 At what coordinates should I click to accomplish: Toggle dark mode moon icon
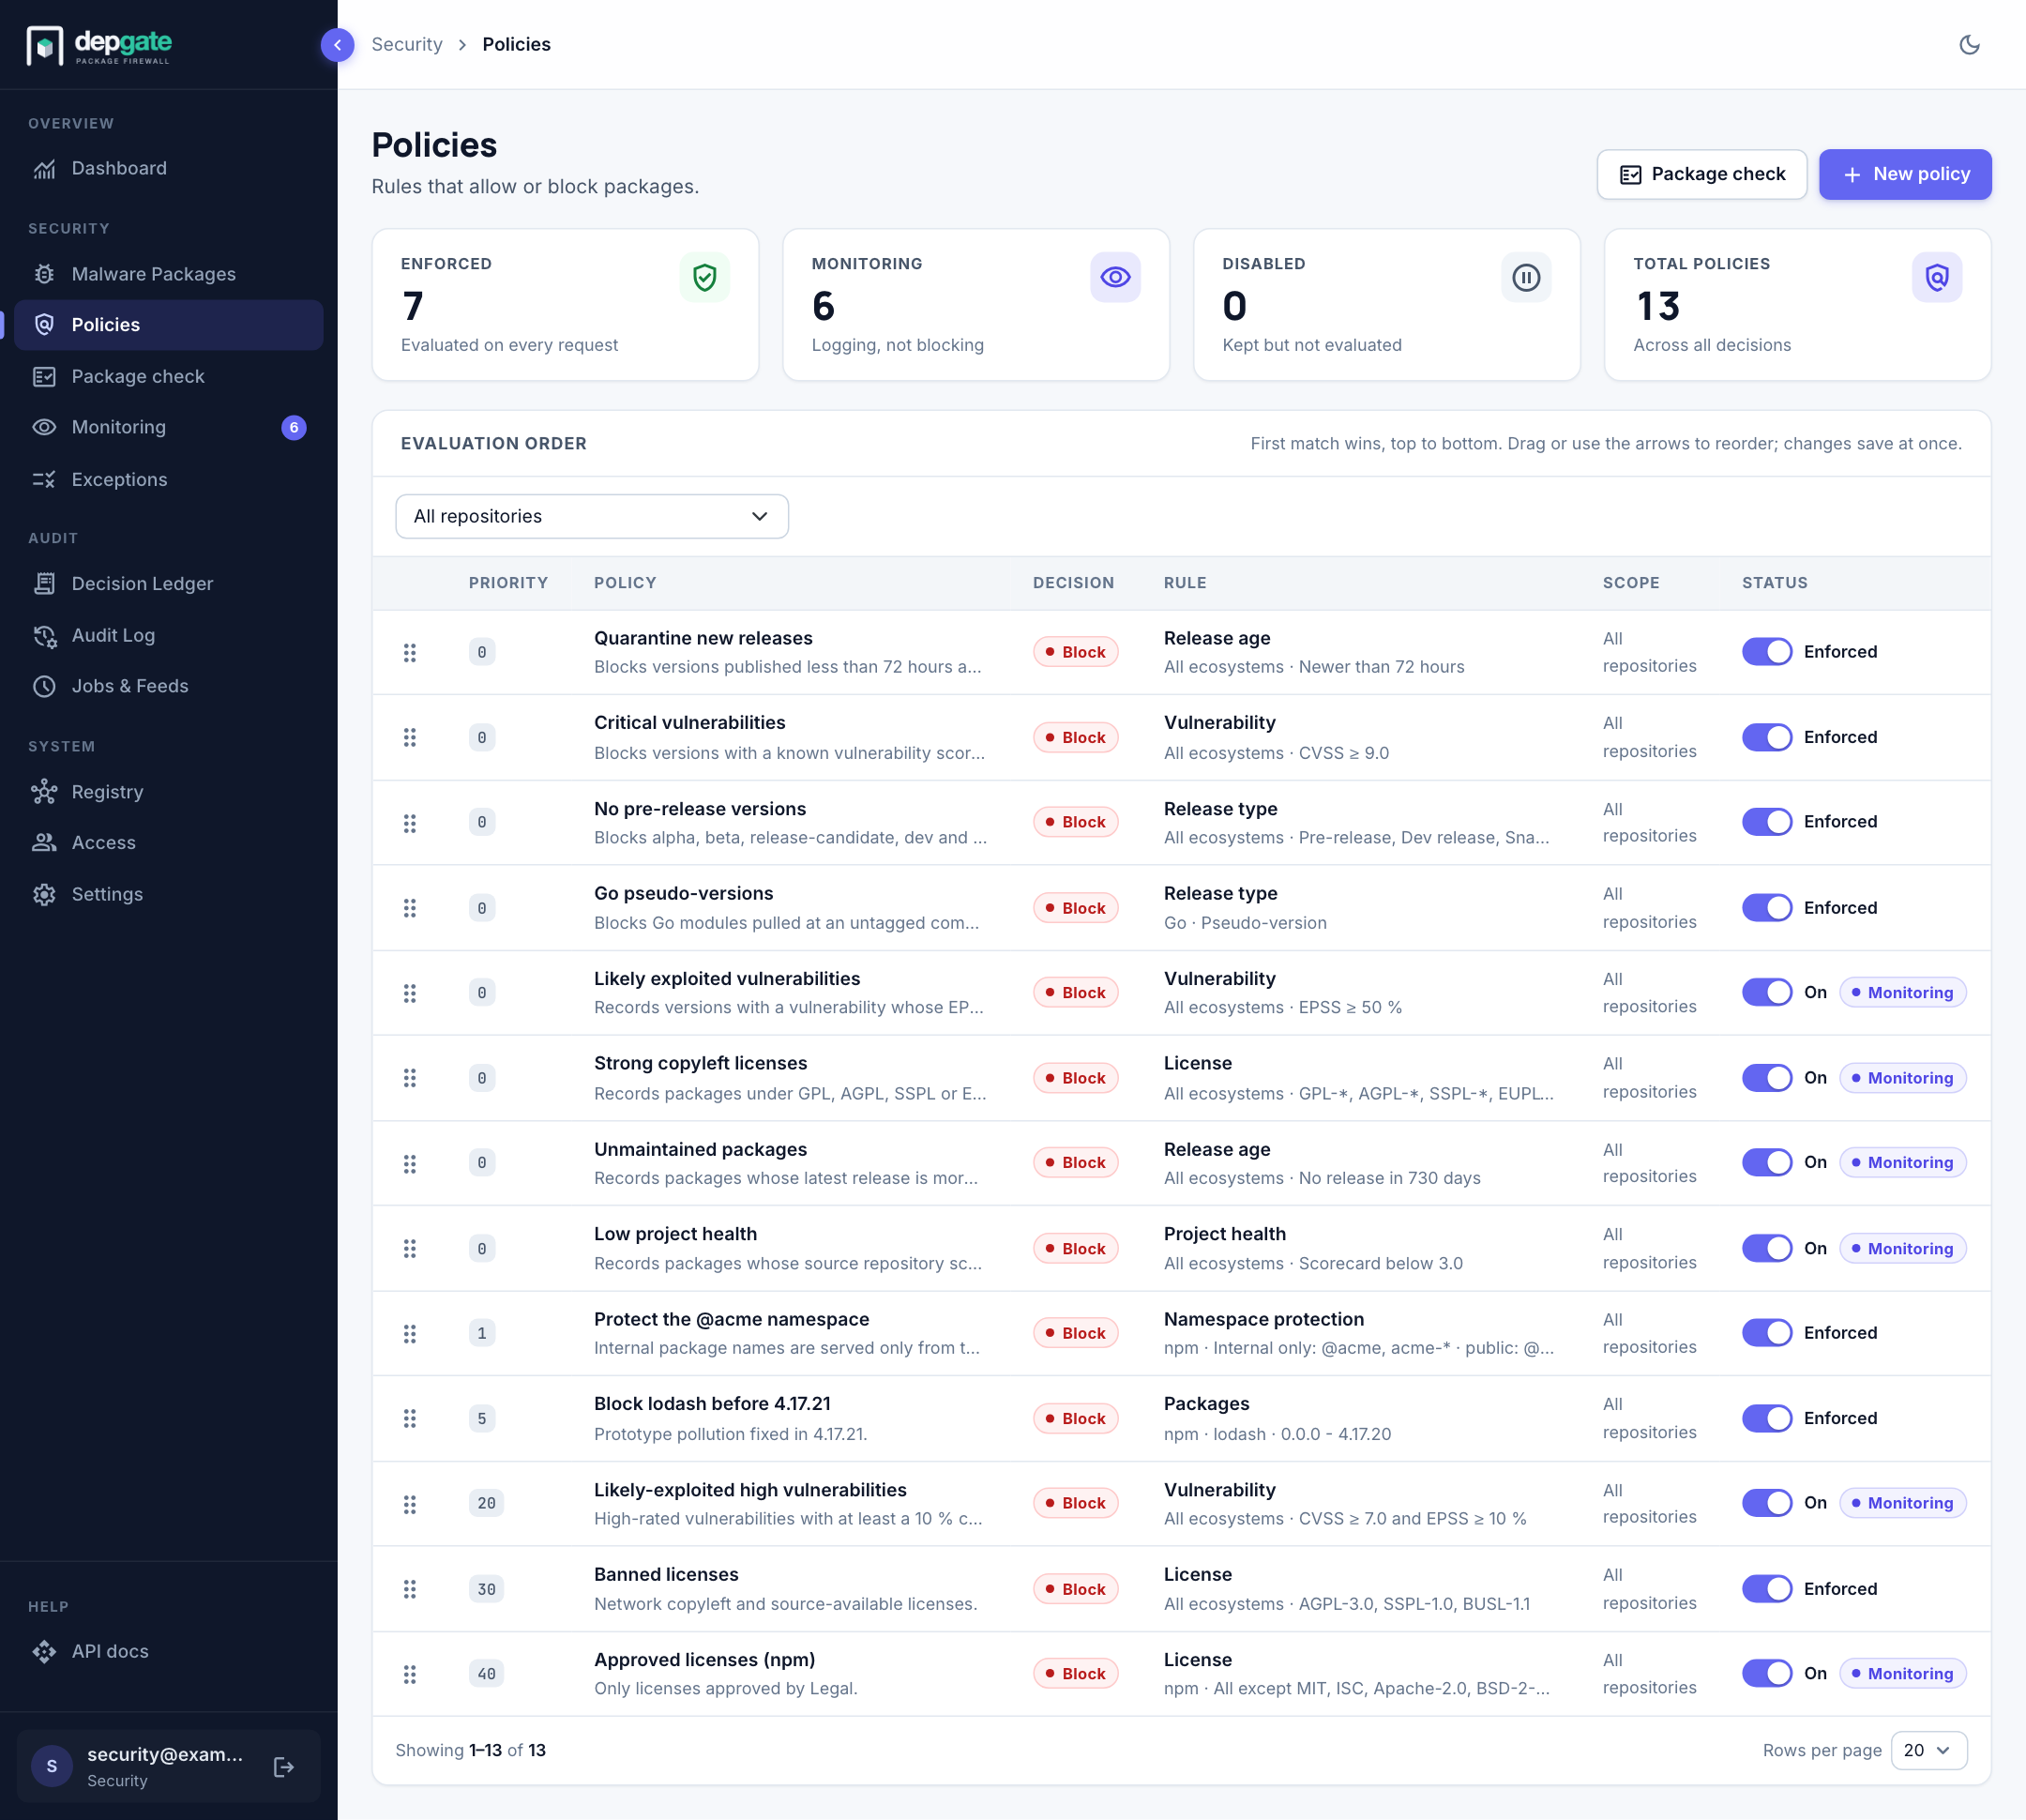(1968, 44)
